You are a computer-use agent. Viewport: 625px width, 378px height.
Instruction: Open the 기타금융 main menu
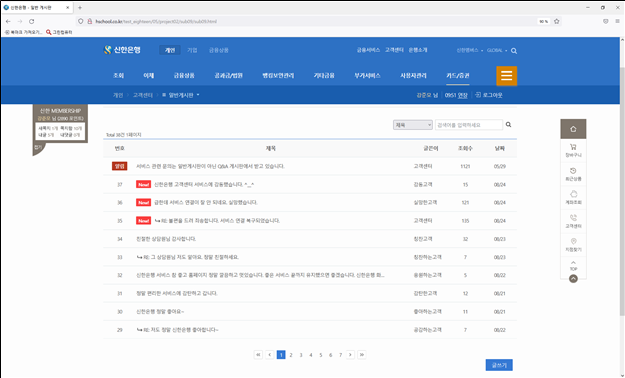(x=324, y=75)
